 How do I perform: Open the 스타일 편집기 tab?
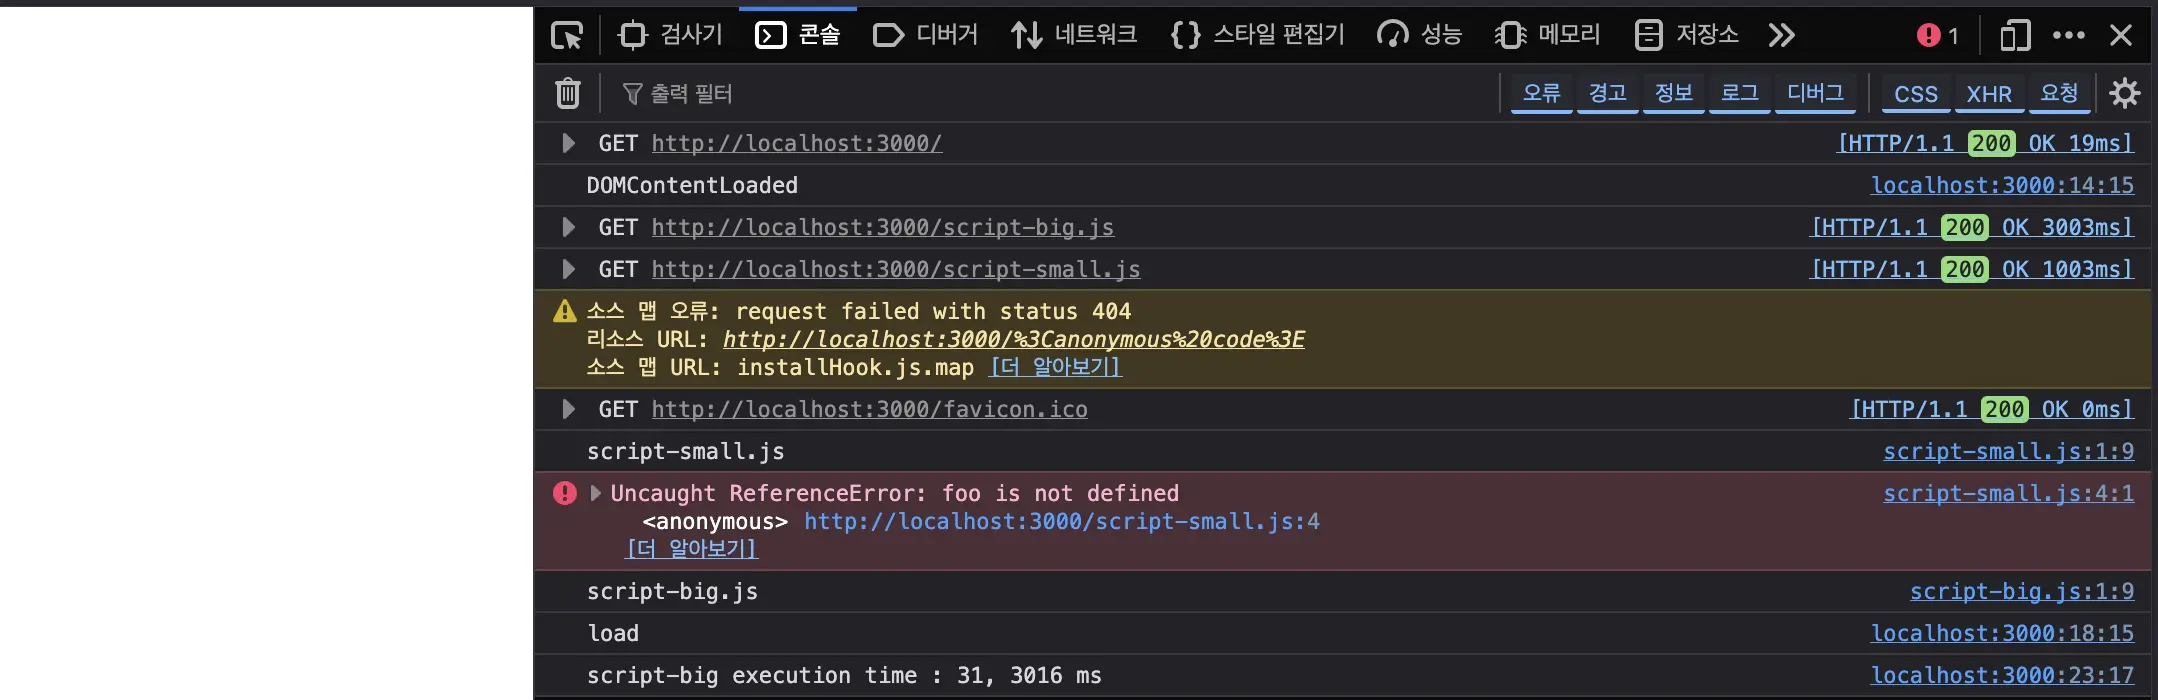tap(1258, 35)
